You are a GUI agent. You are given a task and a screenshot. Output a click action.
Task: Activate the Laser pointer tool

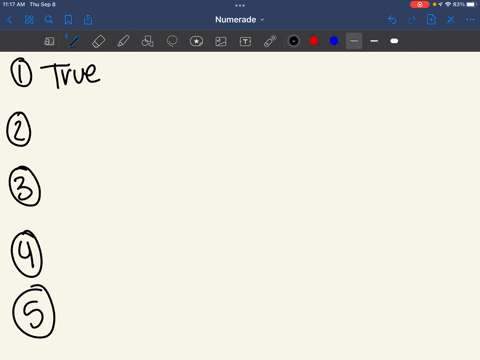click(270, 41)
